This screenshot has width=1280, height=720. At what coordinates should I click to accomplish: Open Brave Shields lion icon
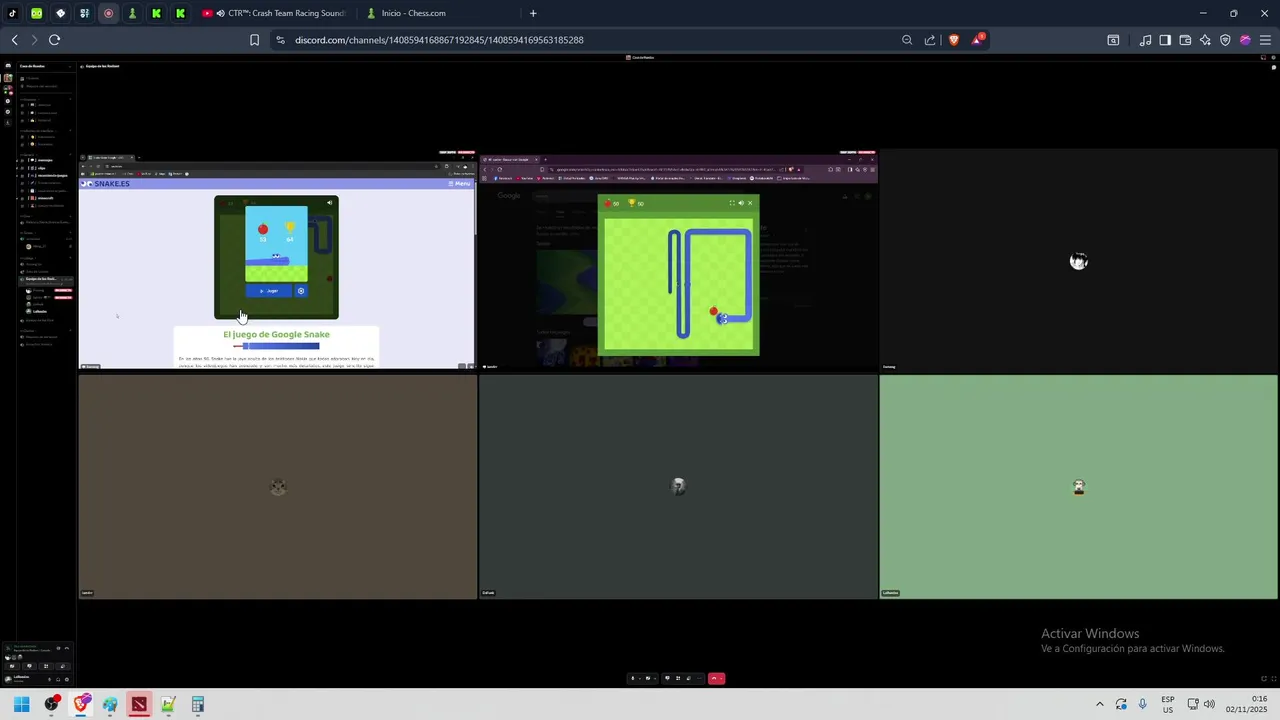coord(953,40)
